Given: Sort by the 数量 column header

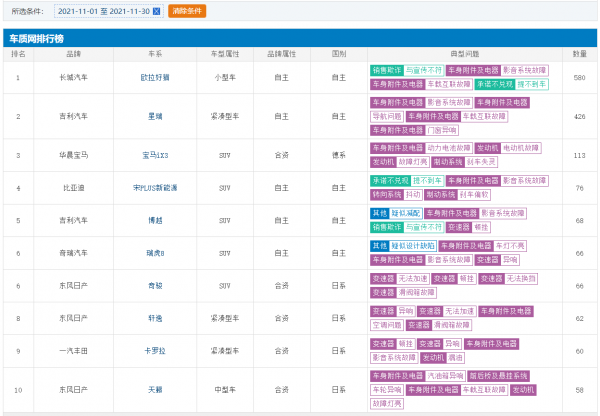Looking at the screenshot, I should point(579,53).
